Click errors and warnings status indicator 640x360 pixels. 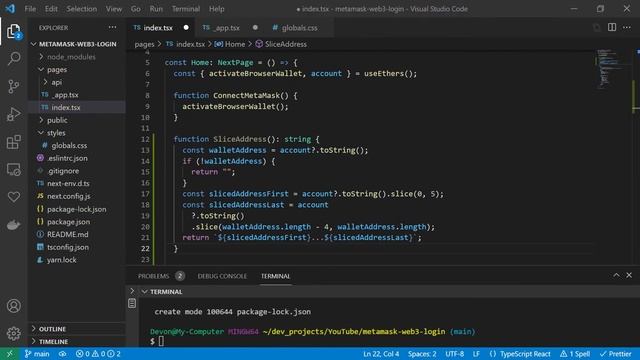coord(98,354)
